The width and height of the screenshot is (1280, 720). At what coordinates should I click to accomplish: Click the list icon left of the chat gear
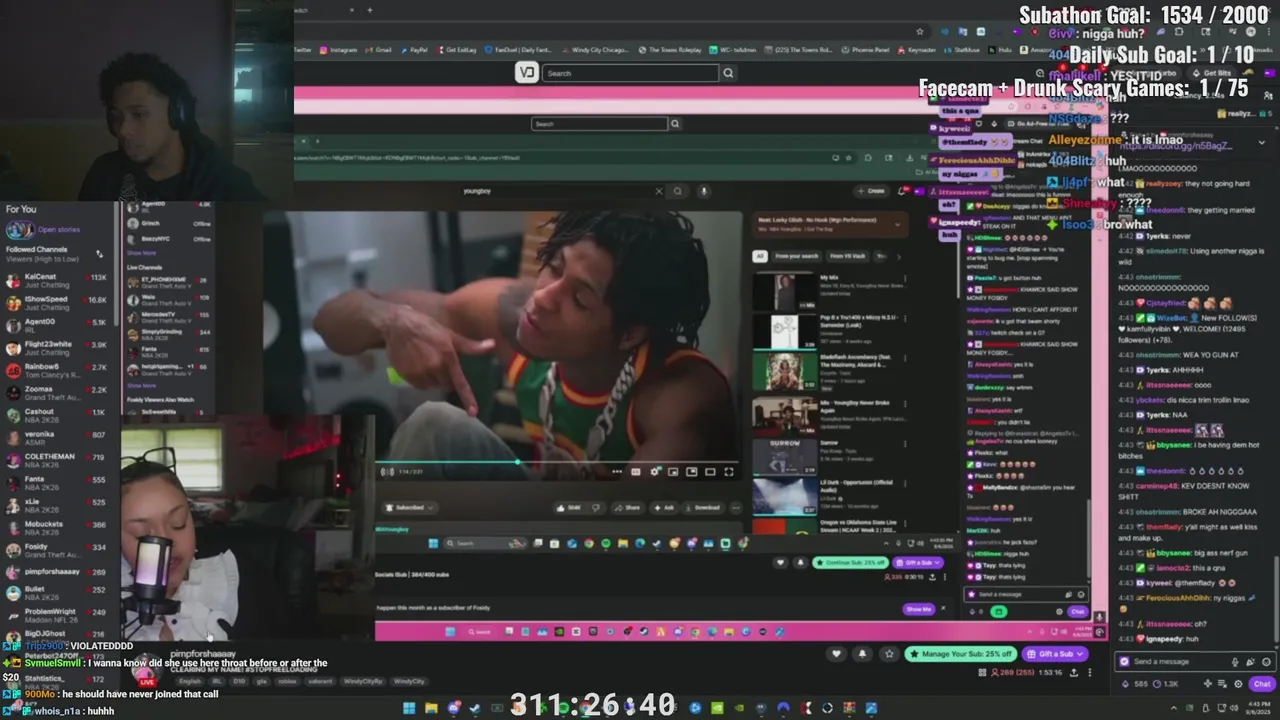pos(1222,684)
